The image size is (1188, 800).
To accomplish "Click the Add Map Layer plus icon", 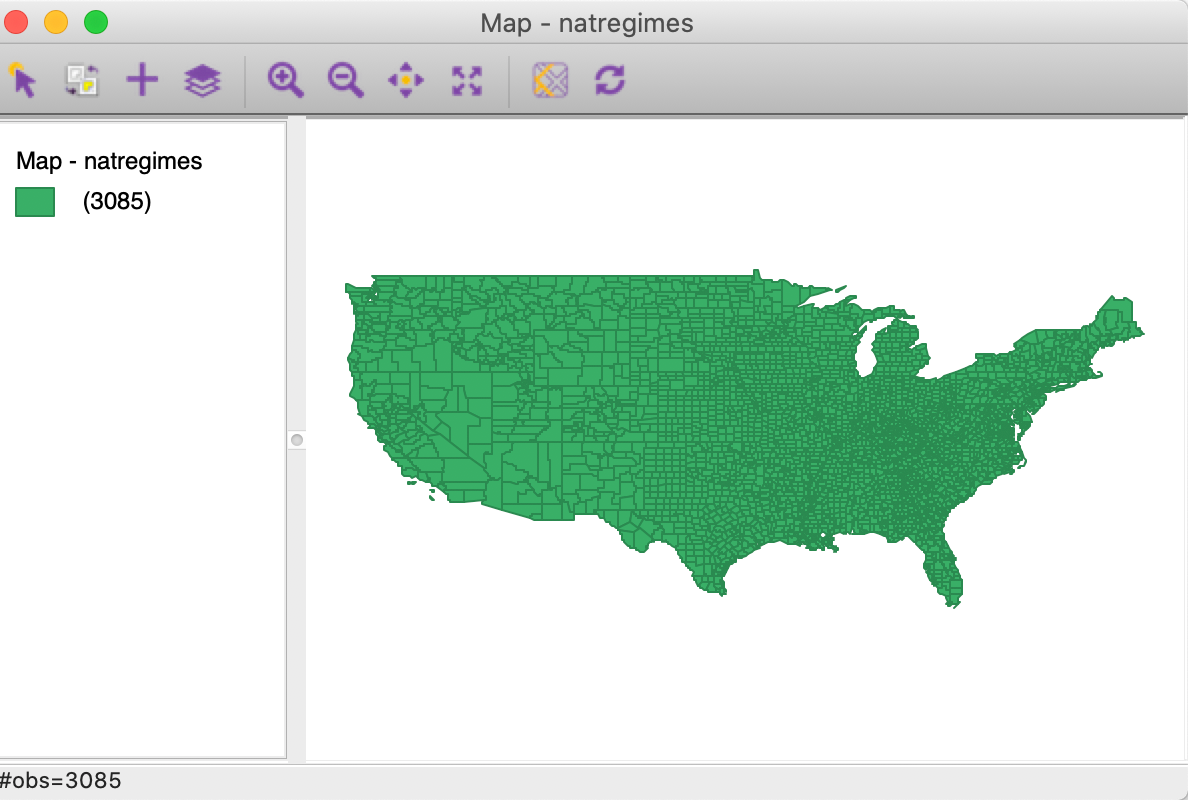I will [x=142, y=80].
